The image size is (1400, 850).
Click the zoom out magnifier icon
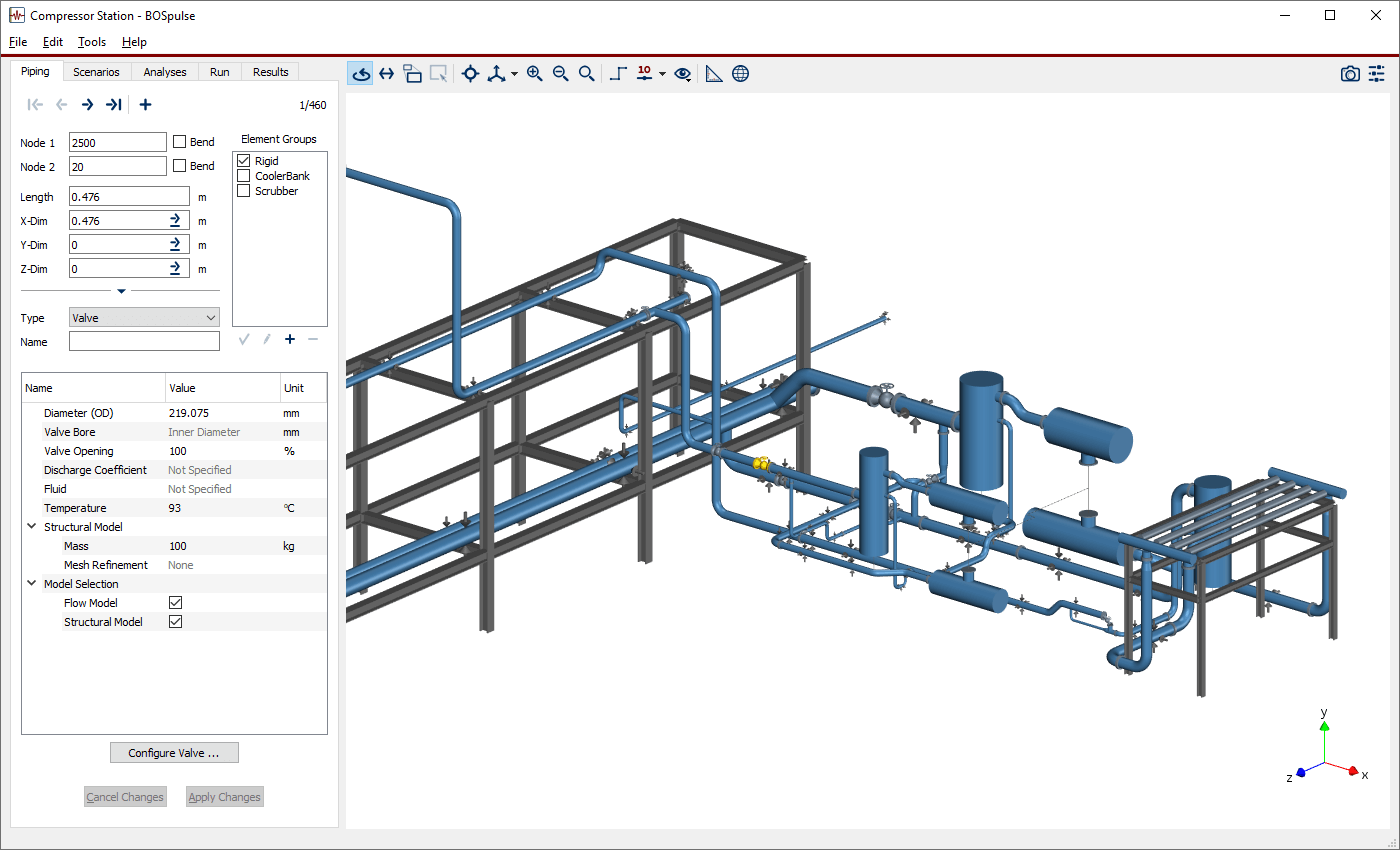[561, 73]
